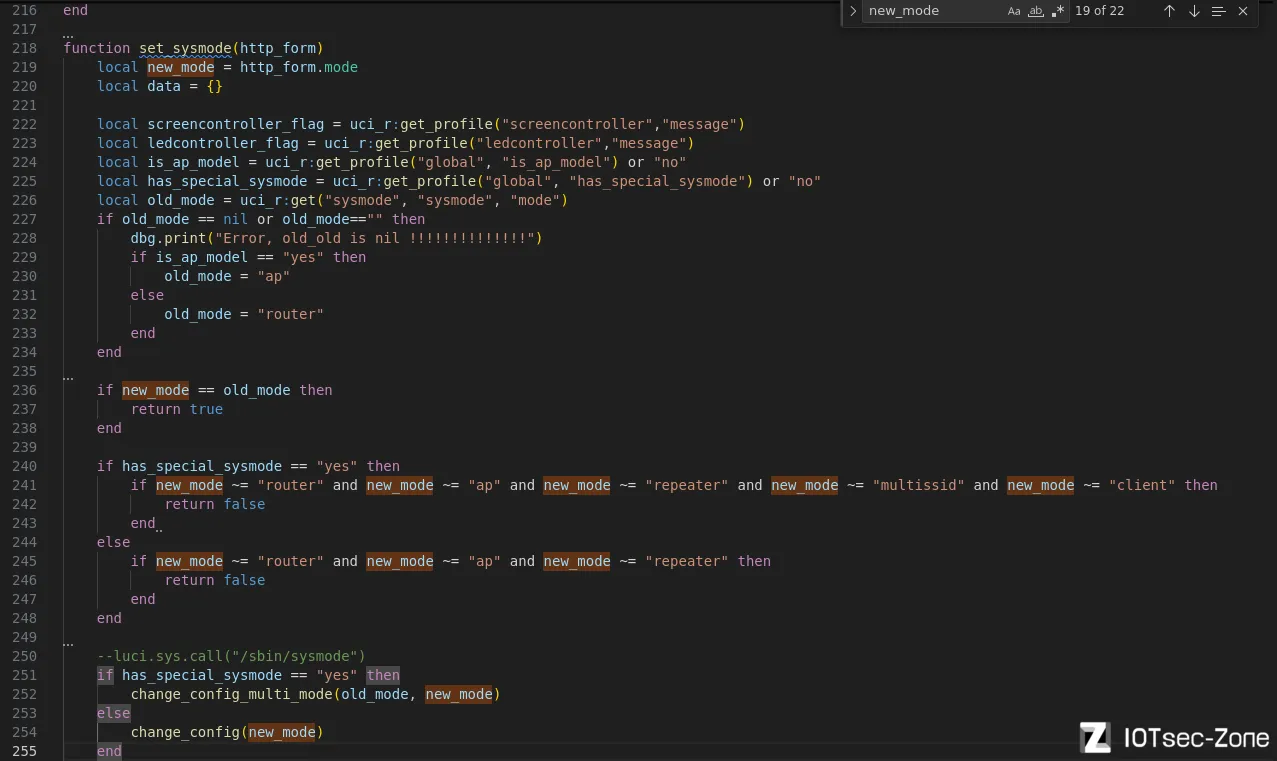Screen dimensions: 1277x761
Task: Click dbg.print call on line 228
Action: coord(168,238)
